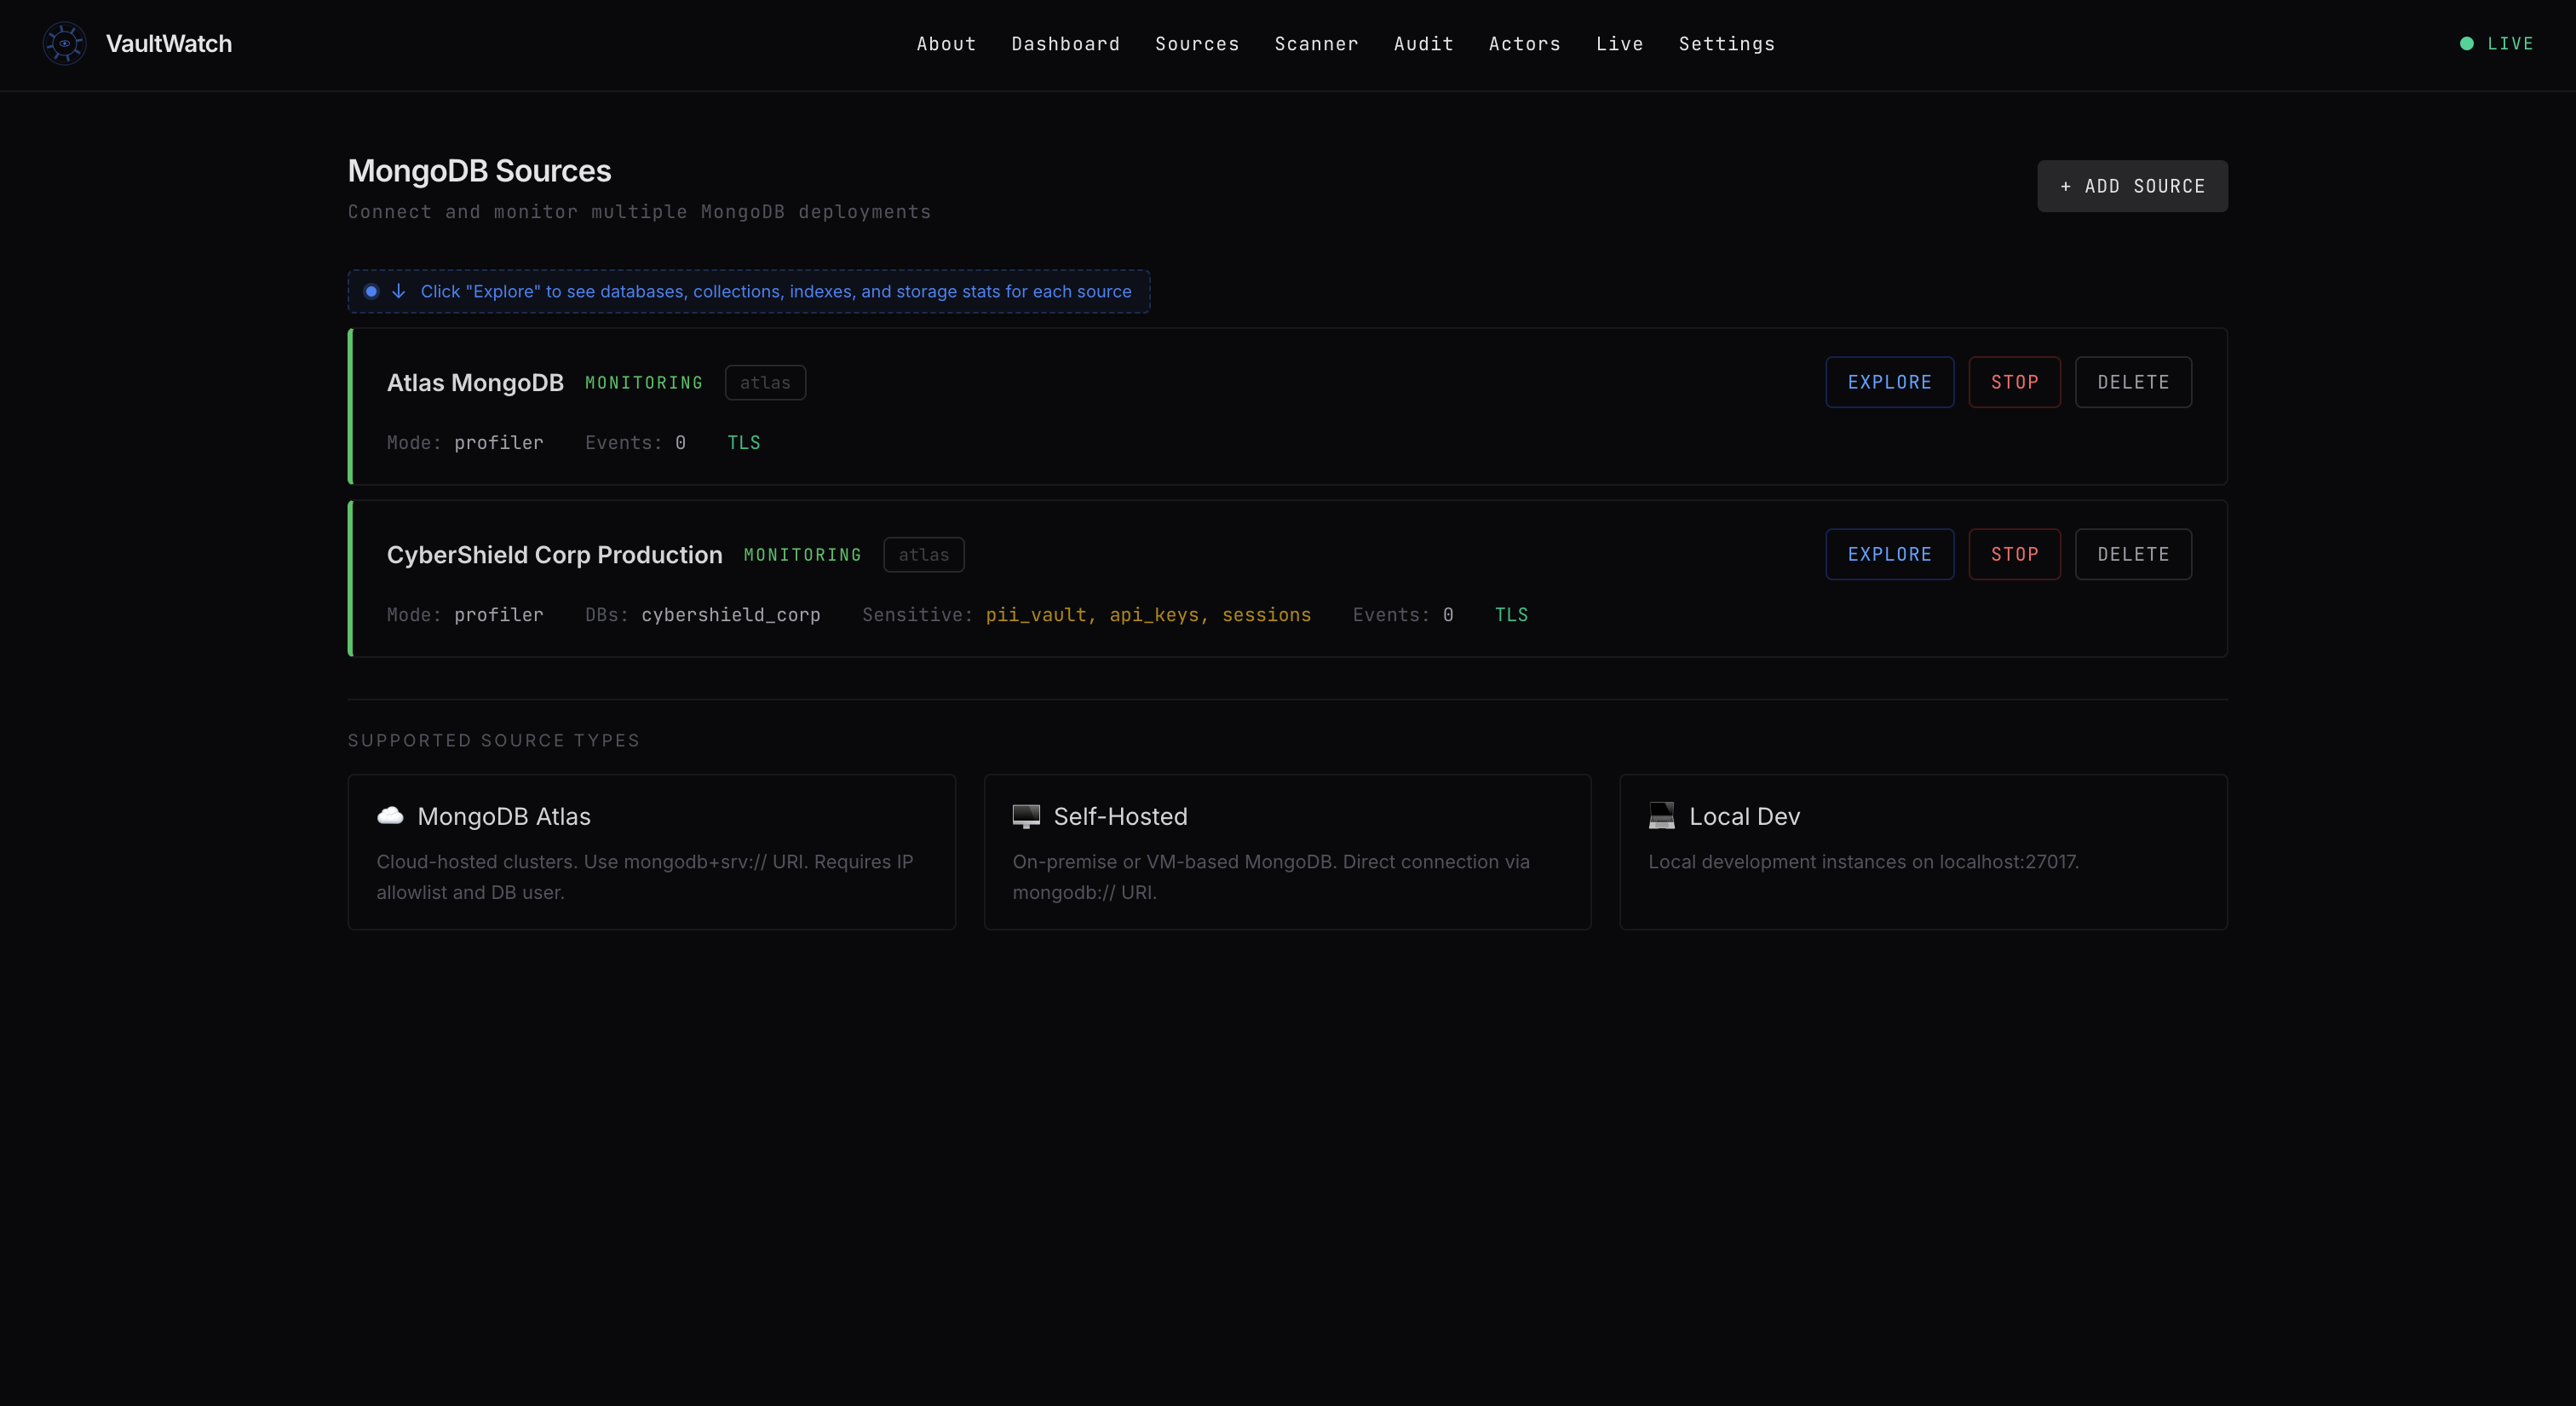Switch to the Audit section

pyautogui.click(x=1423, y=44)
